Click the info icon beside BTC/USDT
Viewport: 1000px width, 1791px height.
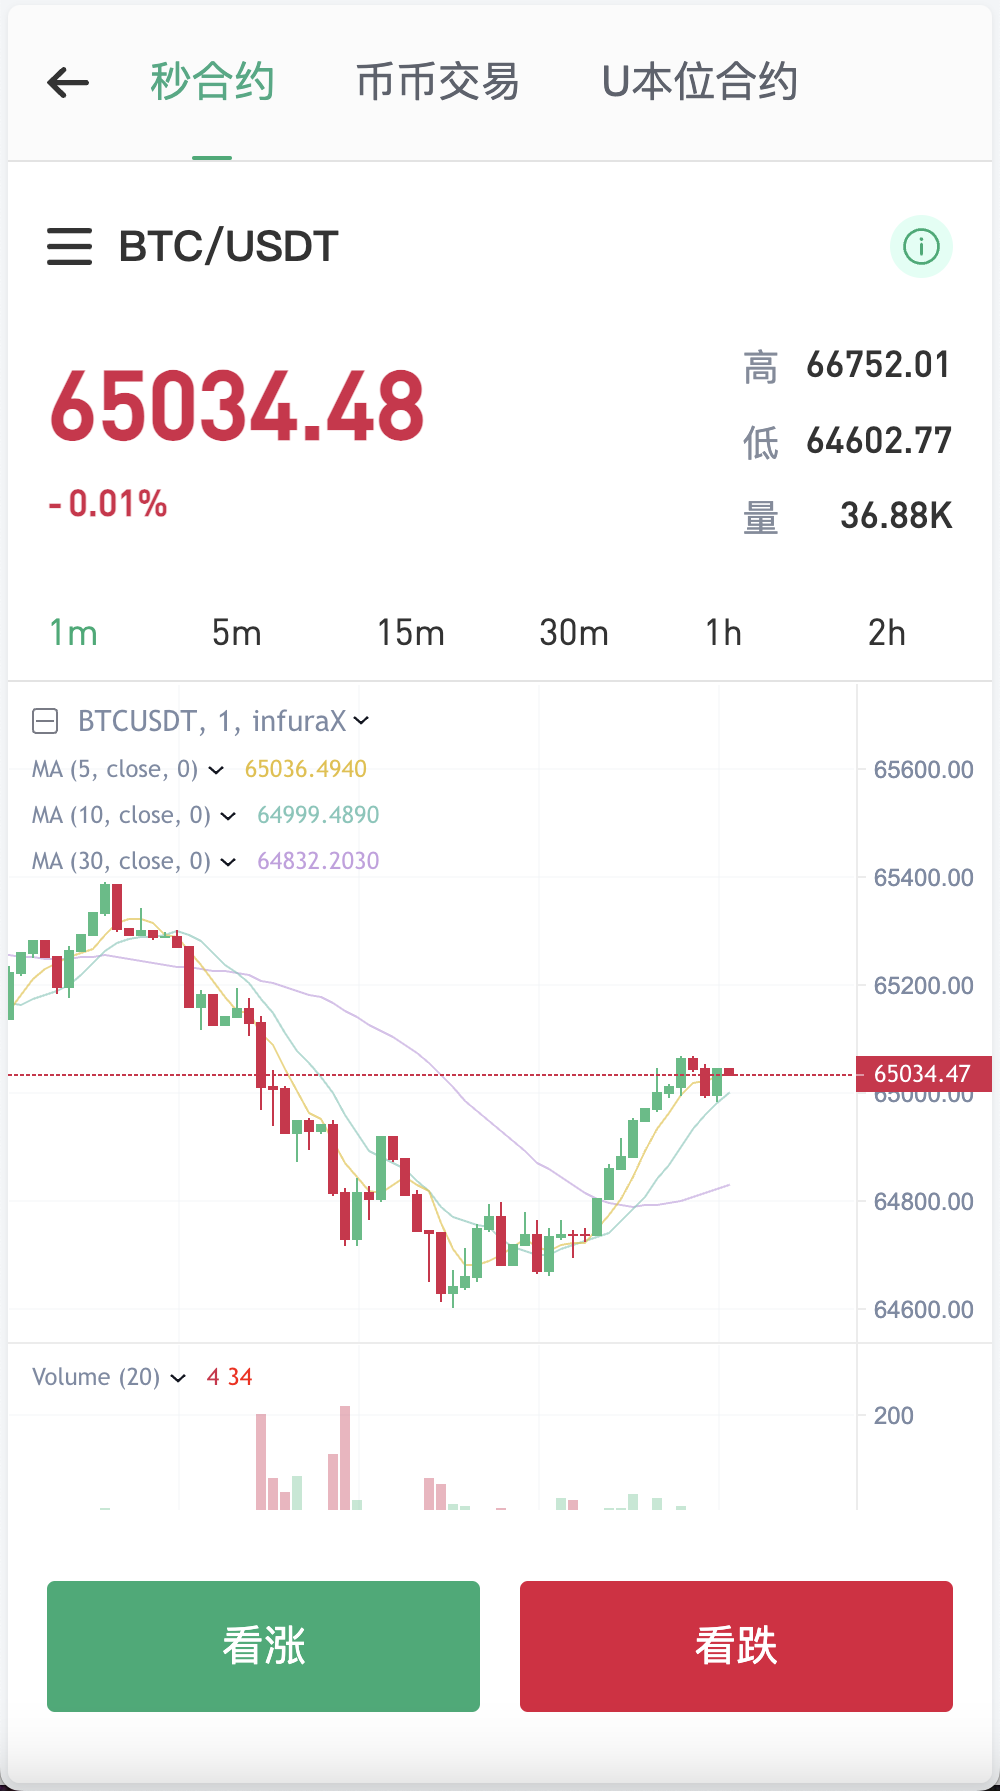tap(921, 246)
